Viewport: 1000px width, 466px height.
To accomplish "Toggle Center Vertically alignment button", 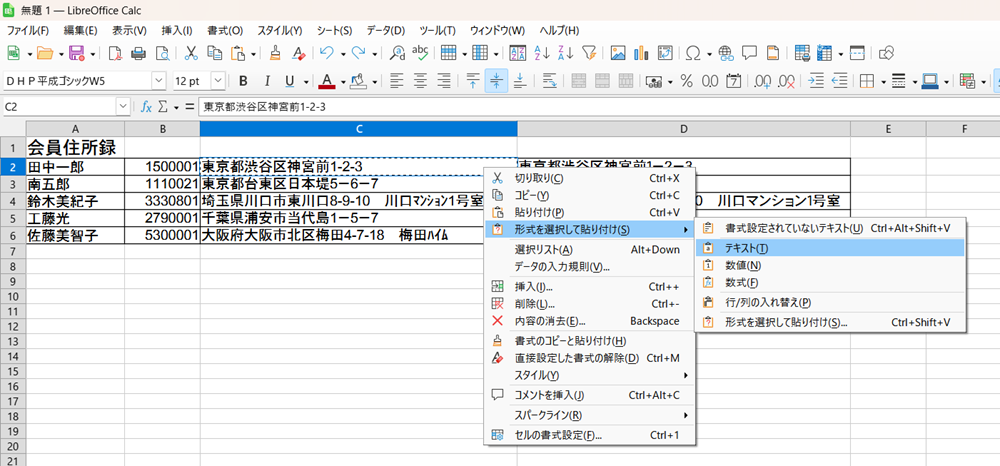I will pyautogui.click(x=496, y=81).
